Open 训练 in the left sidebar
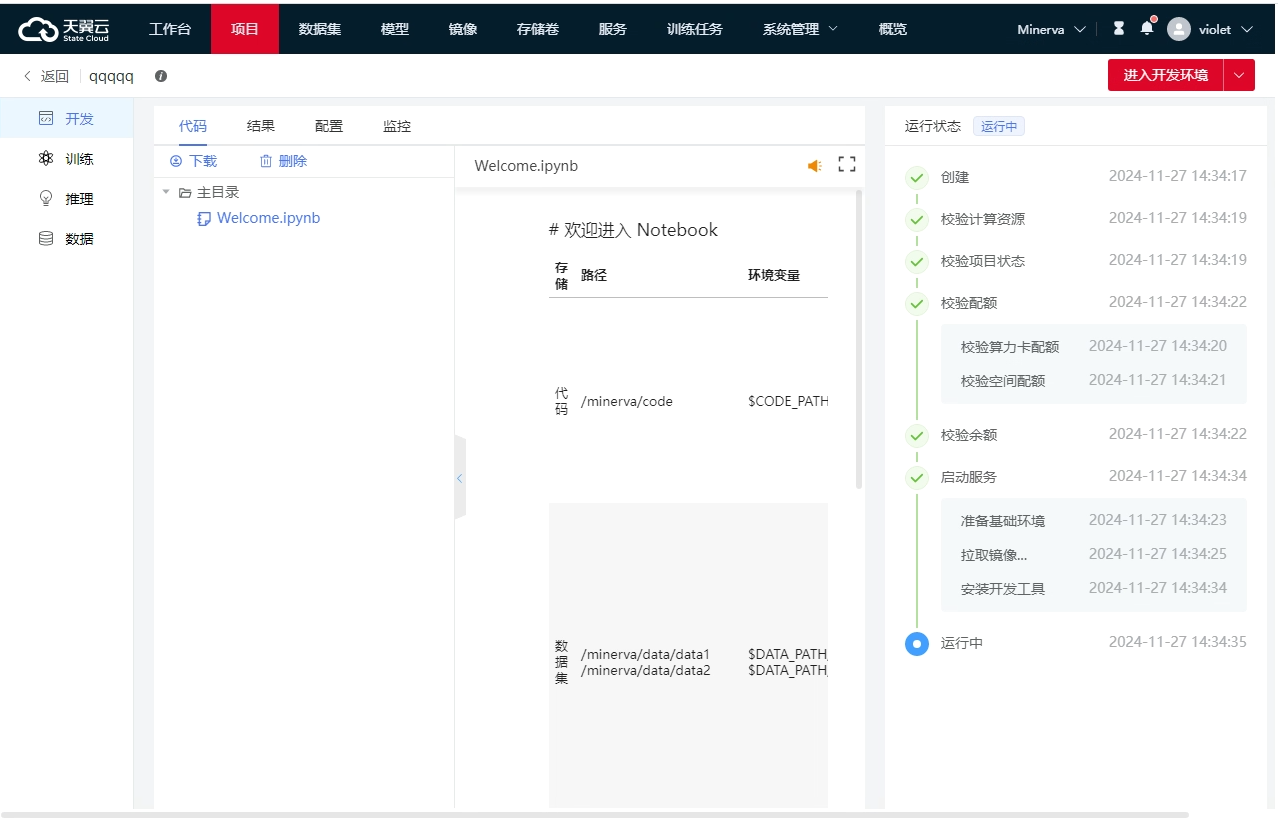Screen dimensions: 1278x818 (79, 159)
